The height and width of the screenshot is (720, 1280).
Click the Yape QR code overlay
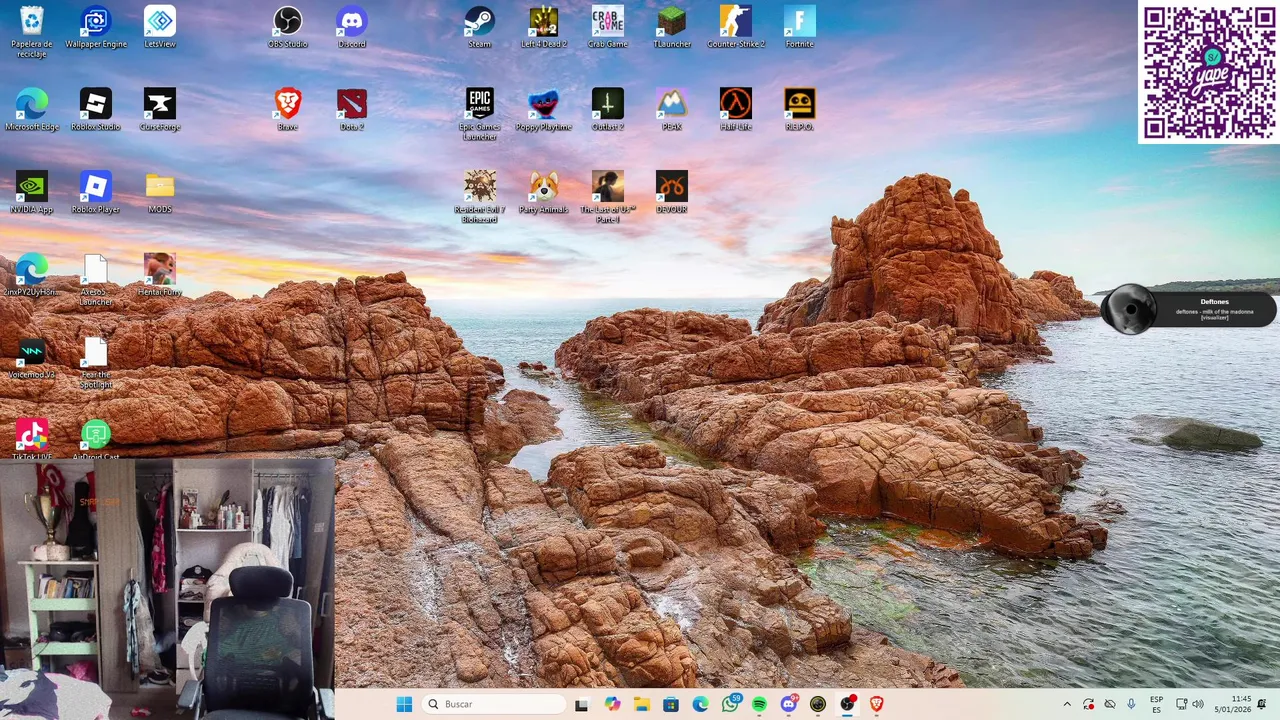(x=1209, y=72)
